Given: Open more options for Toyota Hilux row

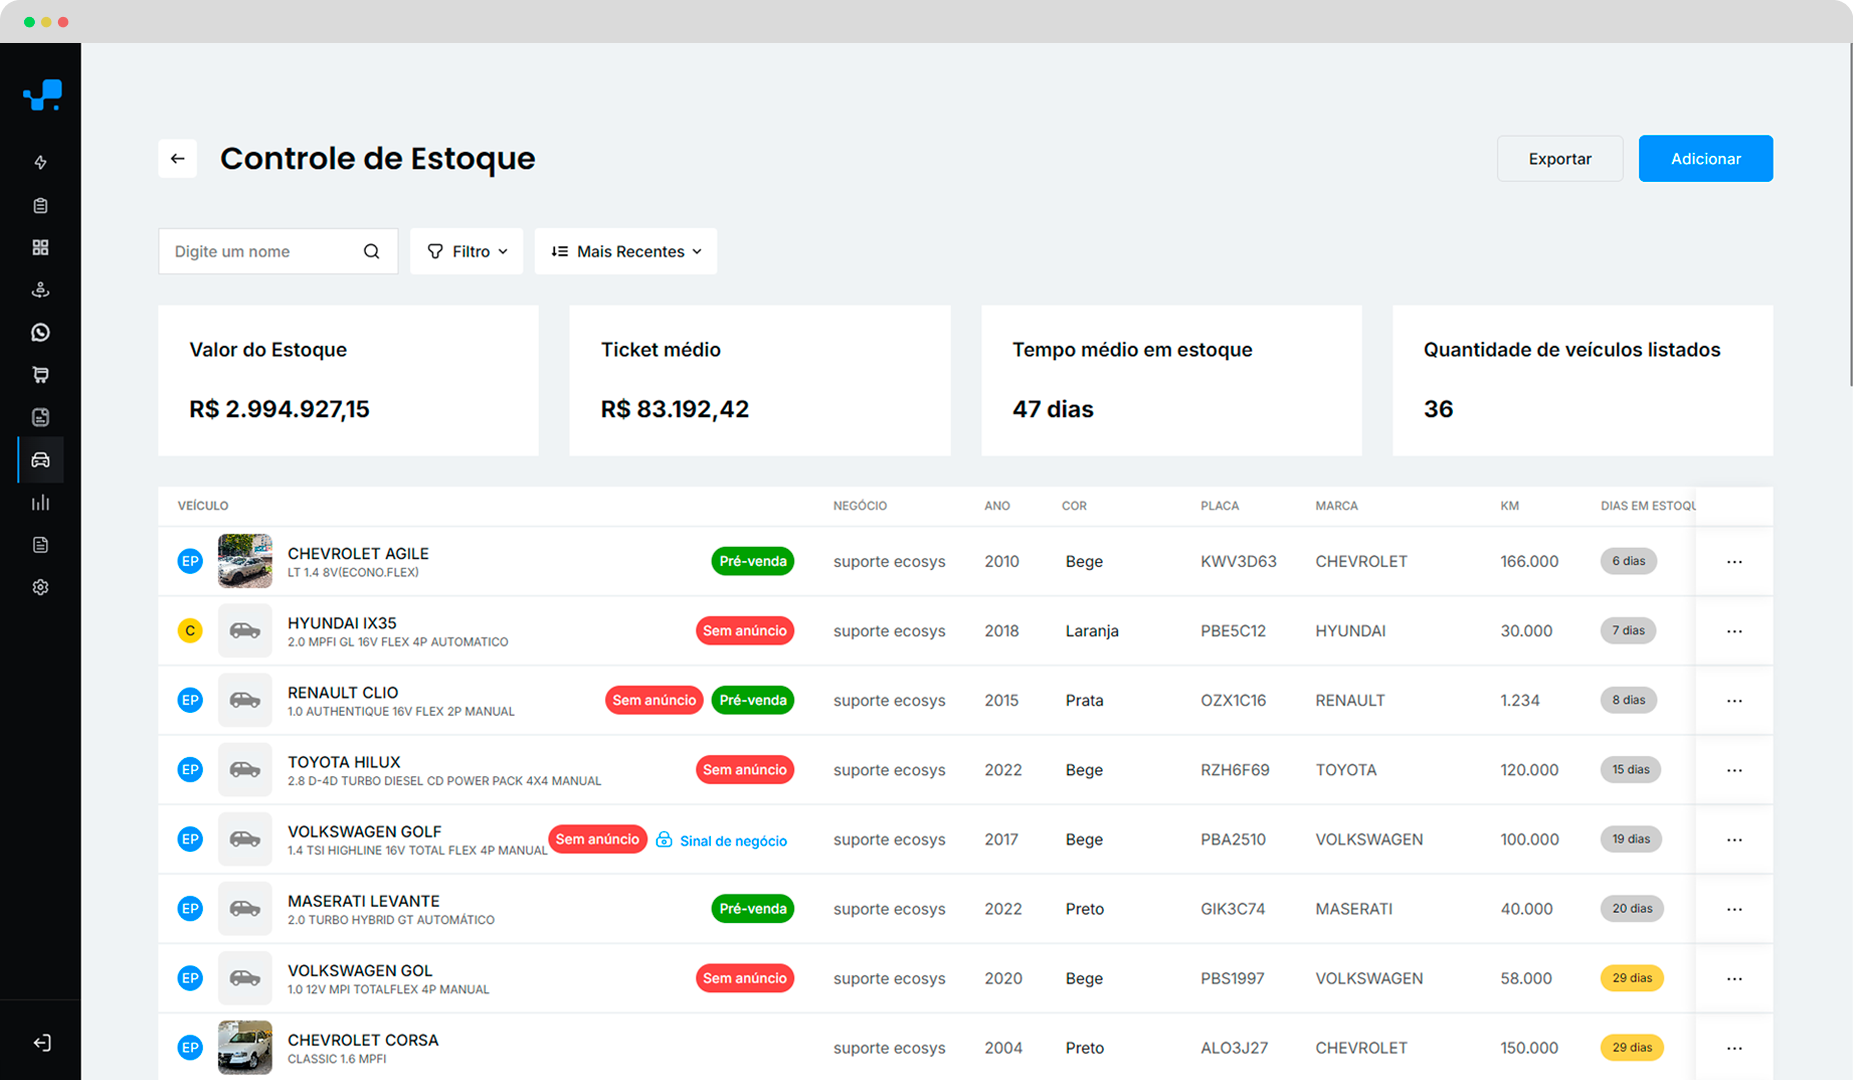Looking at the screenshot, I should point(1734,770).
